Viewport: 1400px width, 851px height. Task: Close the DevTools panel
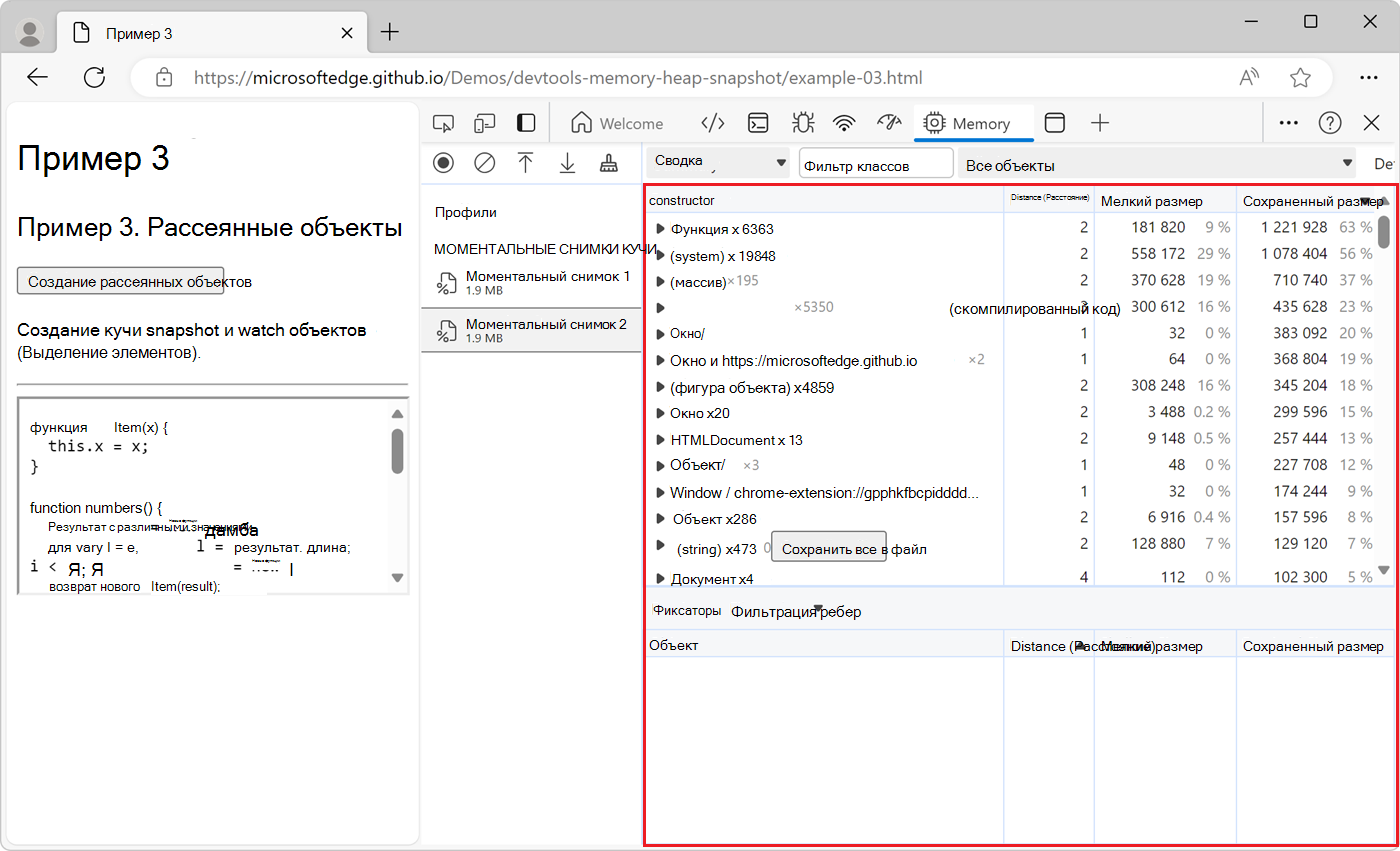click(x=1372, y=123)
